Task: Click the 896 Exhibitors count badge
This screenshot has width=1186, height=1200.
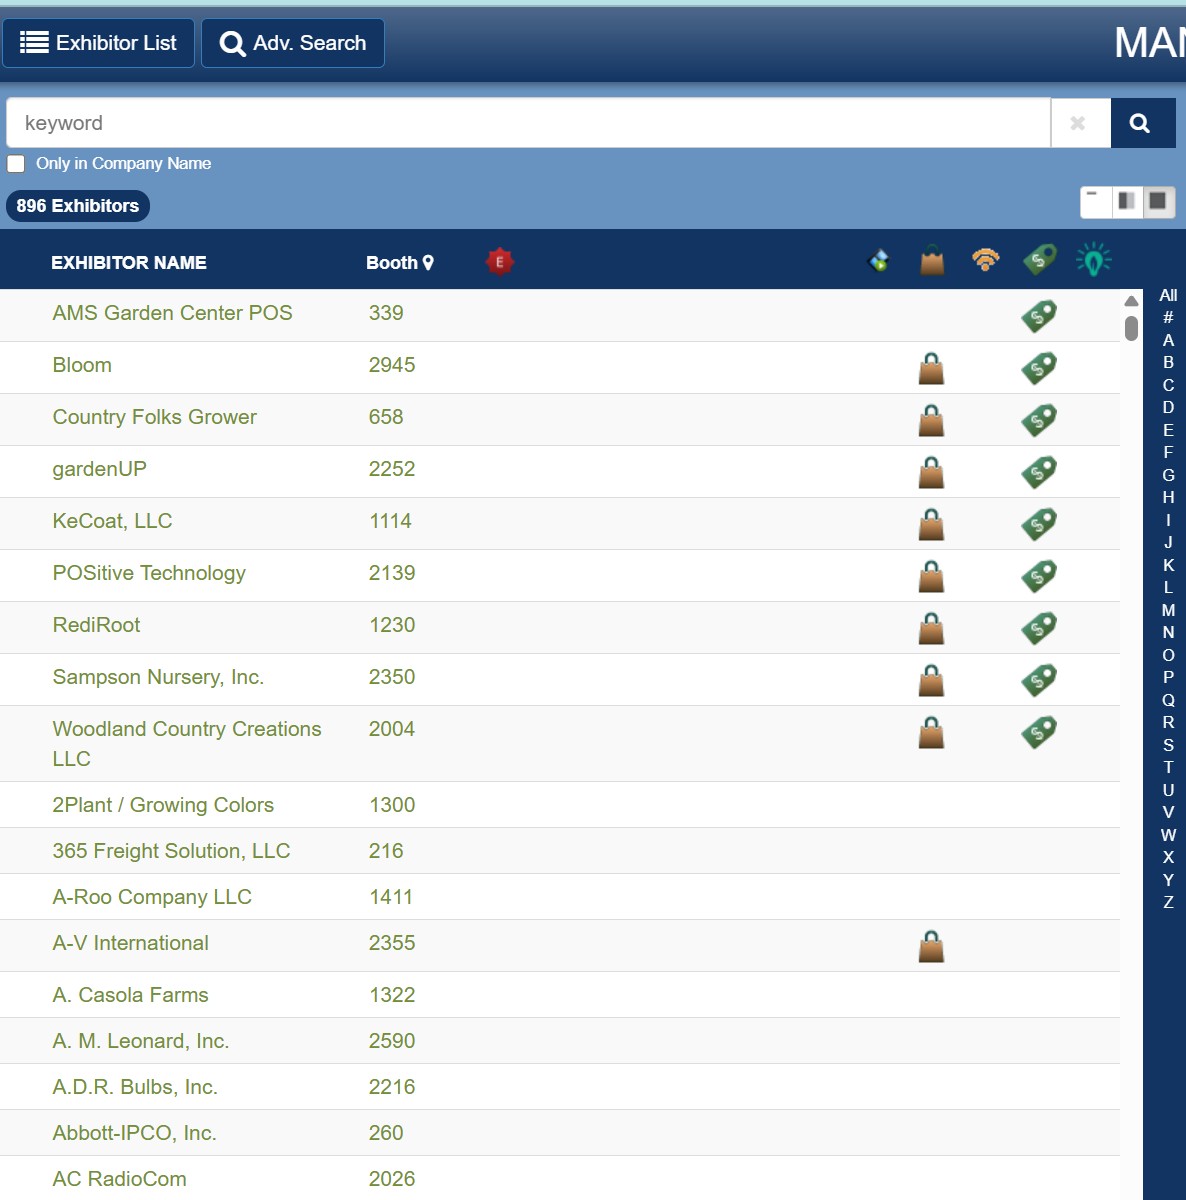Action: [x=78, y=206]
